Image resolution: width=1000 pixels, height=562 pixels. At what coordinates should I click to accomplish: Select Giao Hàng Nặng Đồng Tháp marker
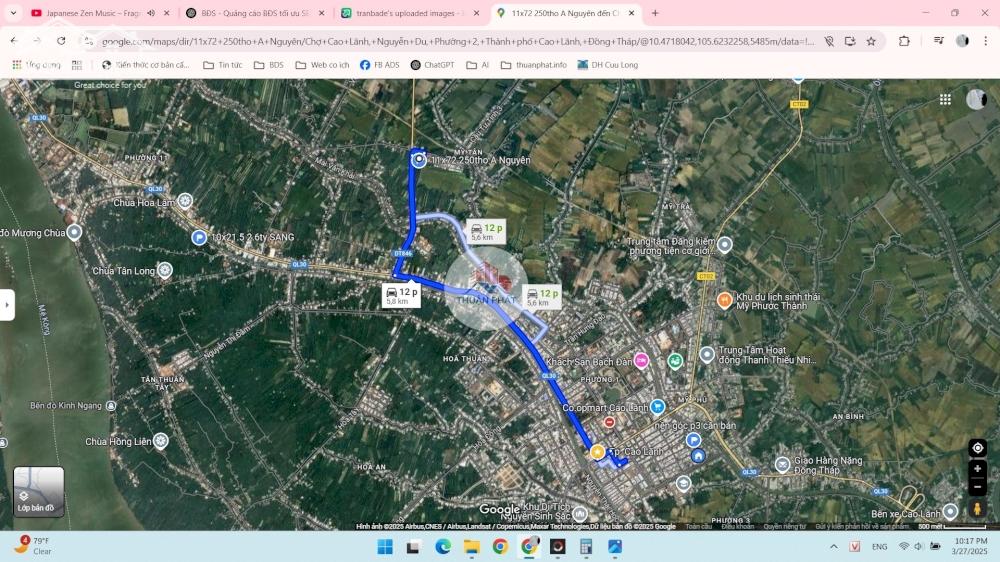pyautogui.click(x=783, y=464)
